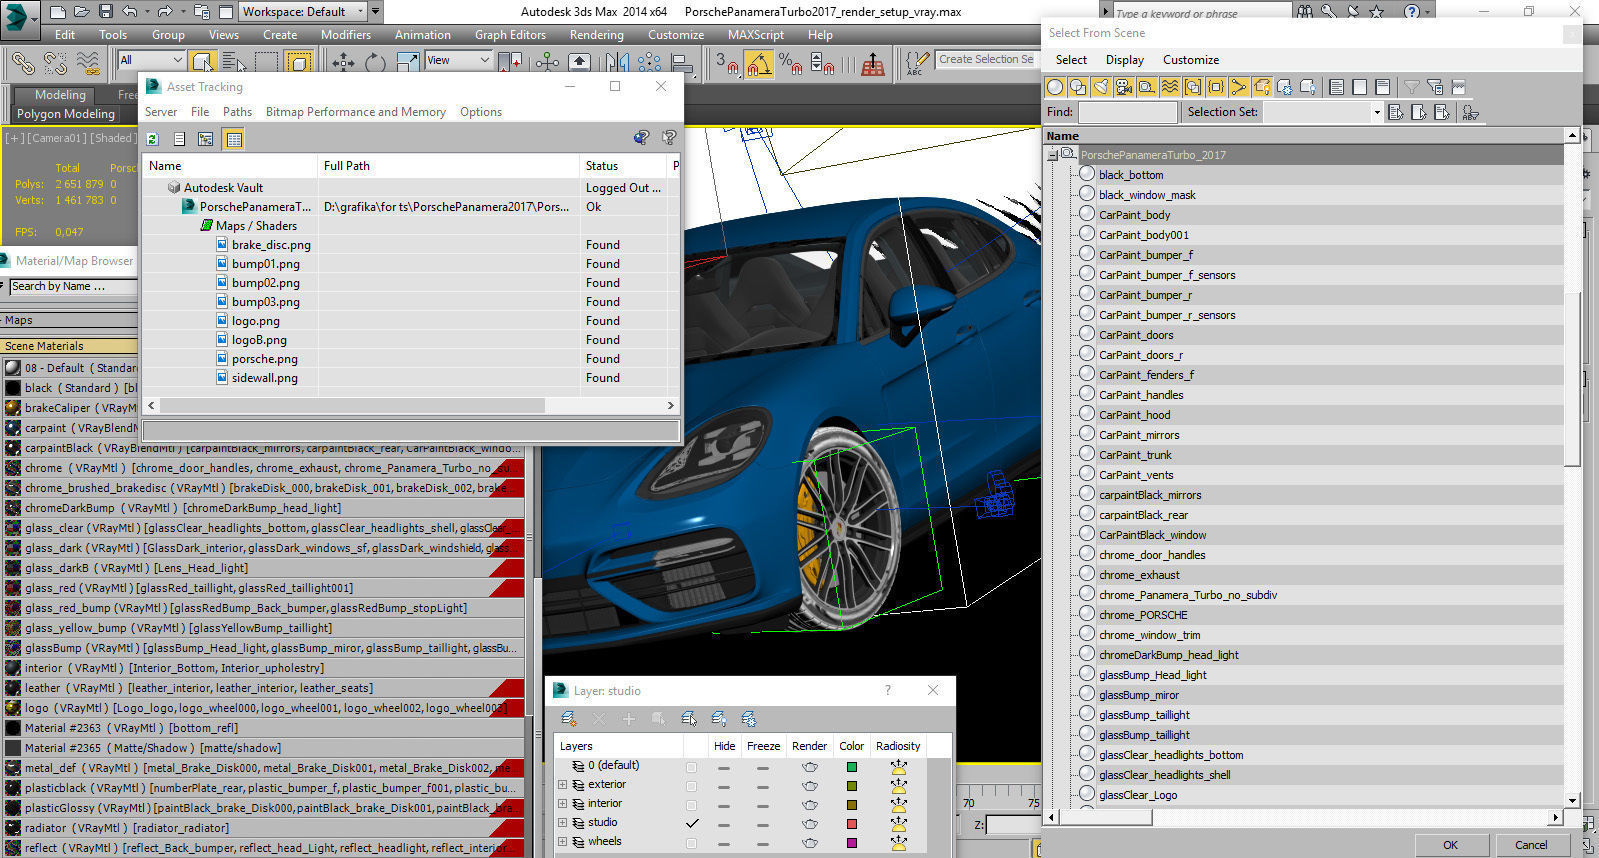
Task: Set exterior layer as current layer checkbox
Action: [691, 785]
